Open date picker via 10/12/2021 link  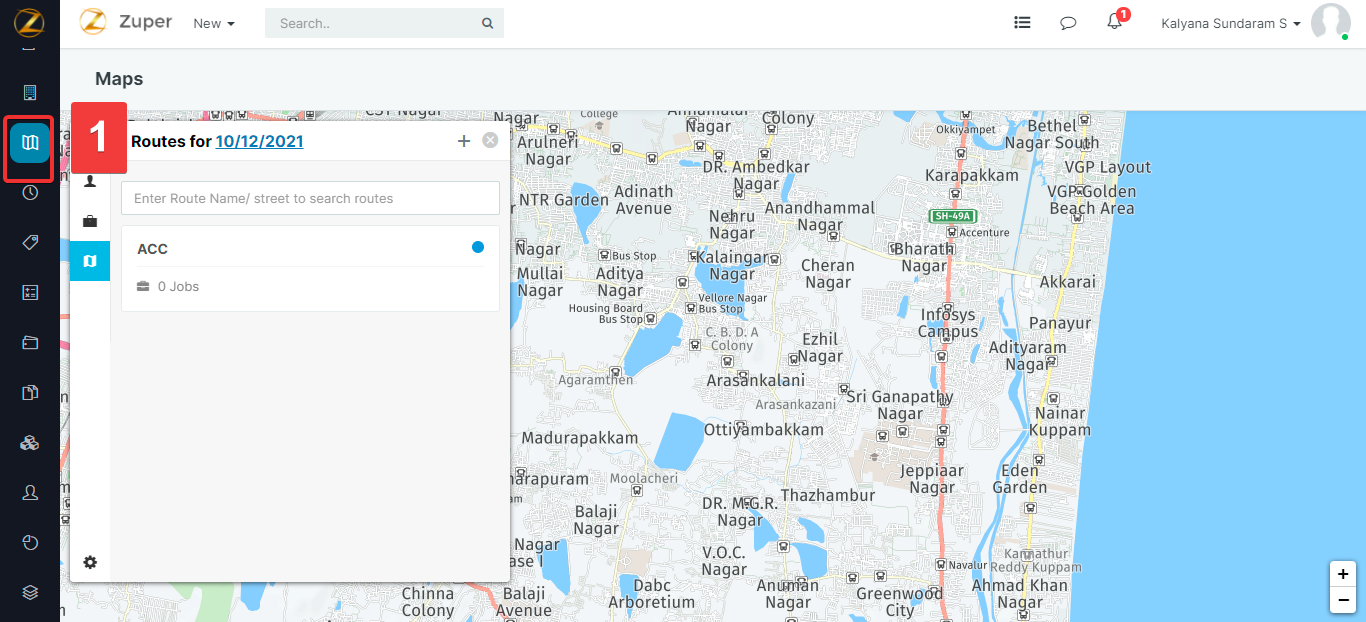[259, 141]
